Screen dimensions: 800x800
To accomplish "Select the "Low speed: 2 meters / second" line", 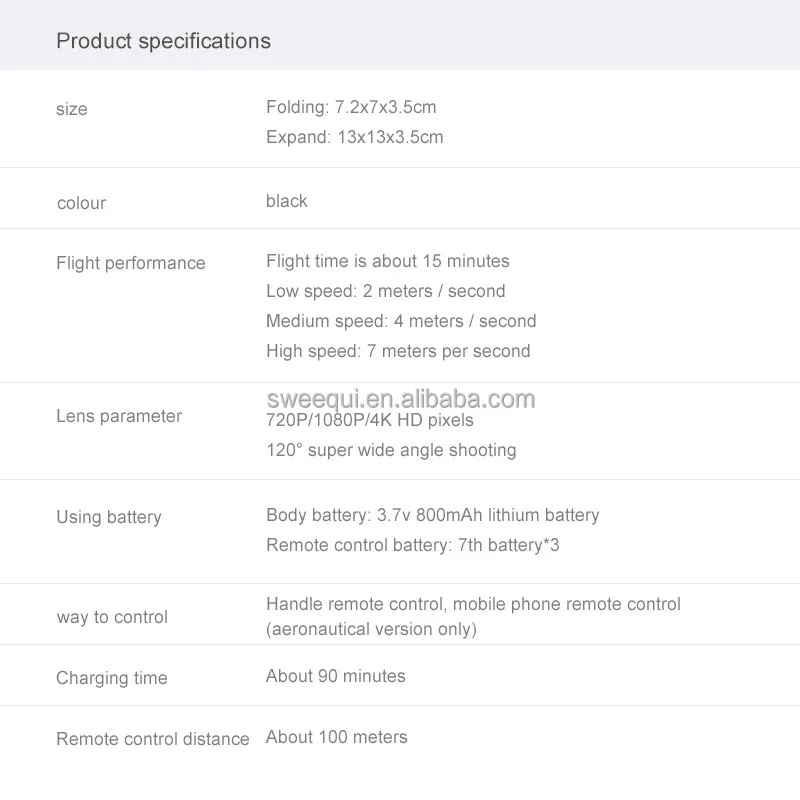I will (x=386, y=291).
